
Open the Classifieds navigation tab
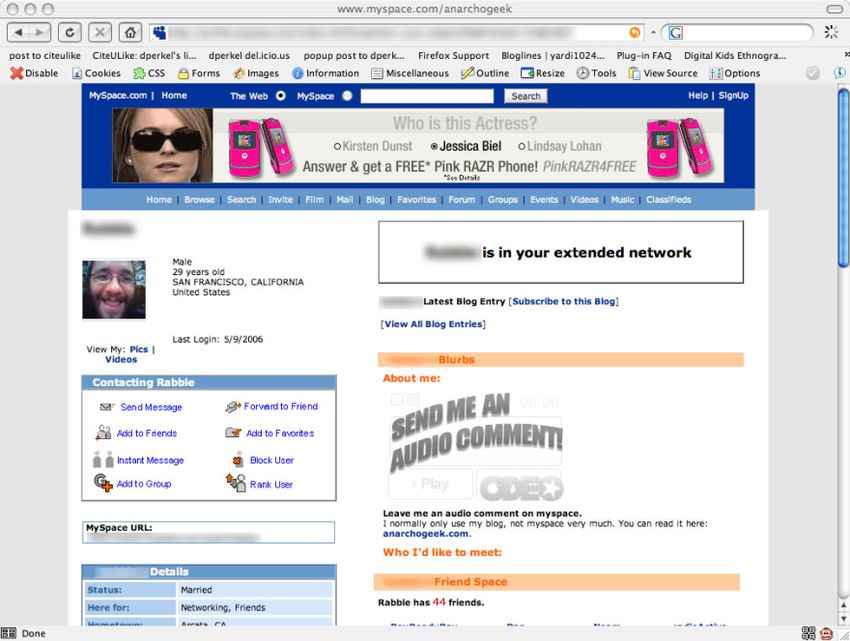[x=668, y=200]
